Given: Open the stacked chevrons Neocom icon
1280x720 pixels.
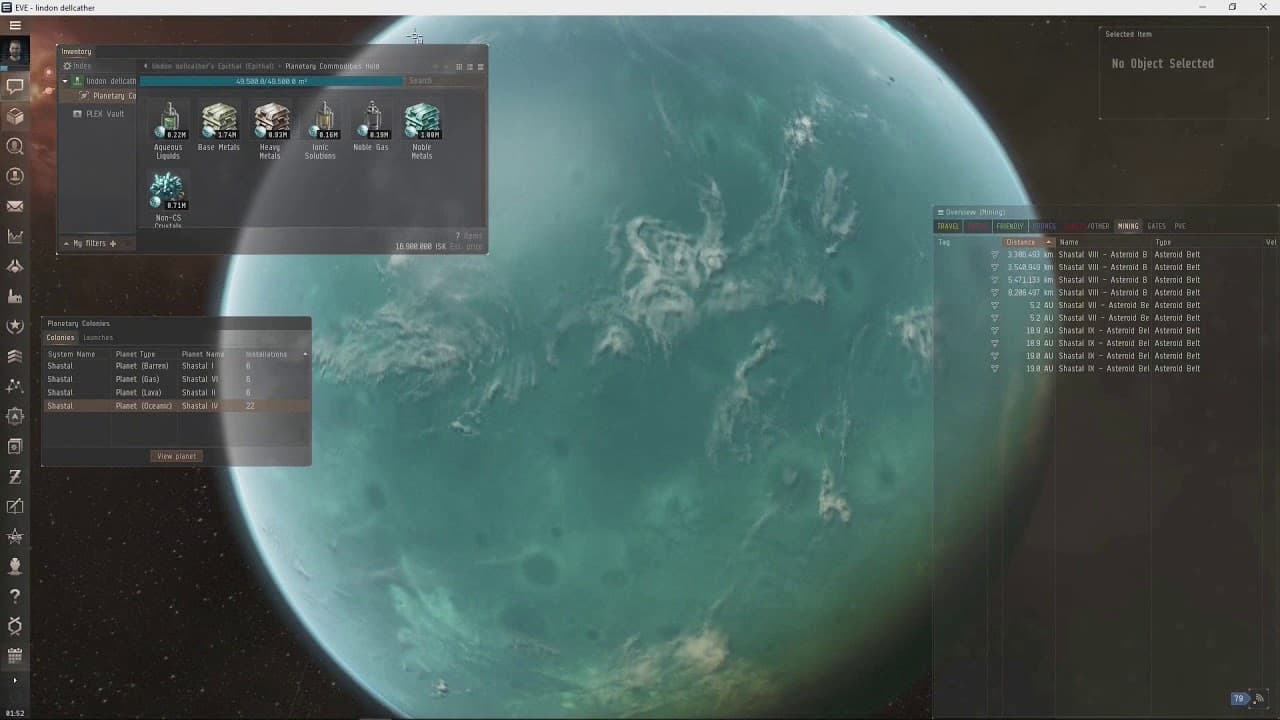Looking at the screenshot, I should [15, 356].
